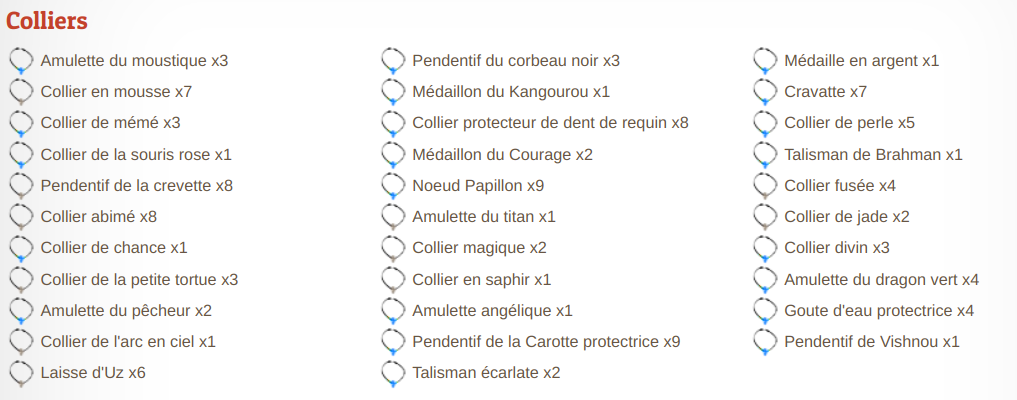This screenshot has width=1017, height=400.
Task: Click the Médaillon du Kangourou x1 text
Action: (510, 92)
